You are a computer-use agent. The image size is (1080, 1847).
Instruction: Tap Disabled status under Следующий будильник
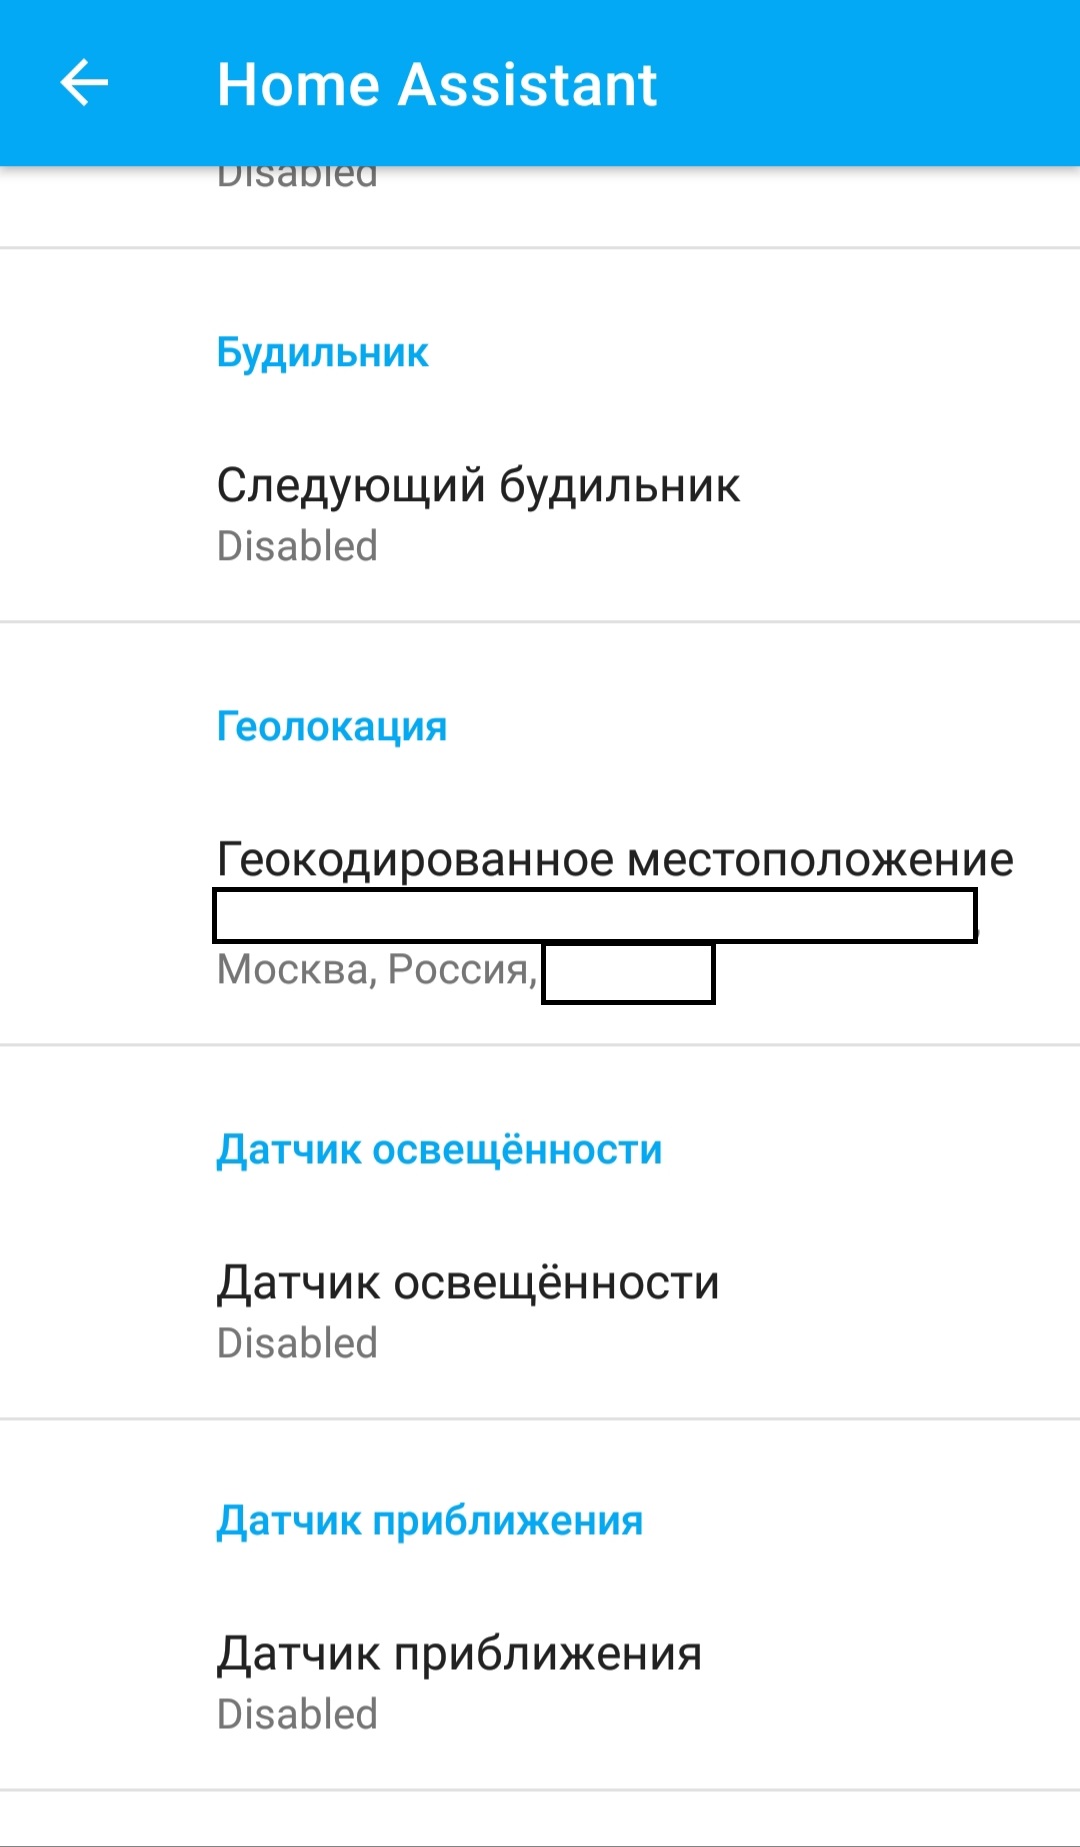(x=297, y=547)
